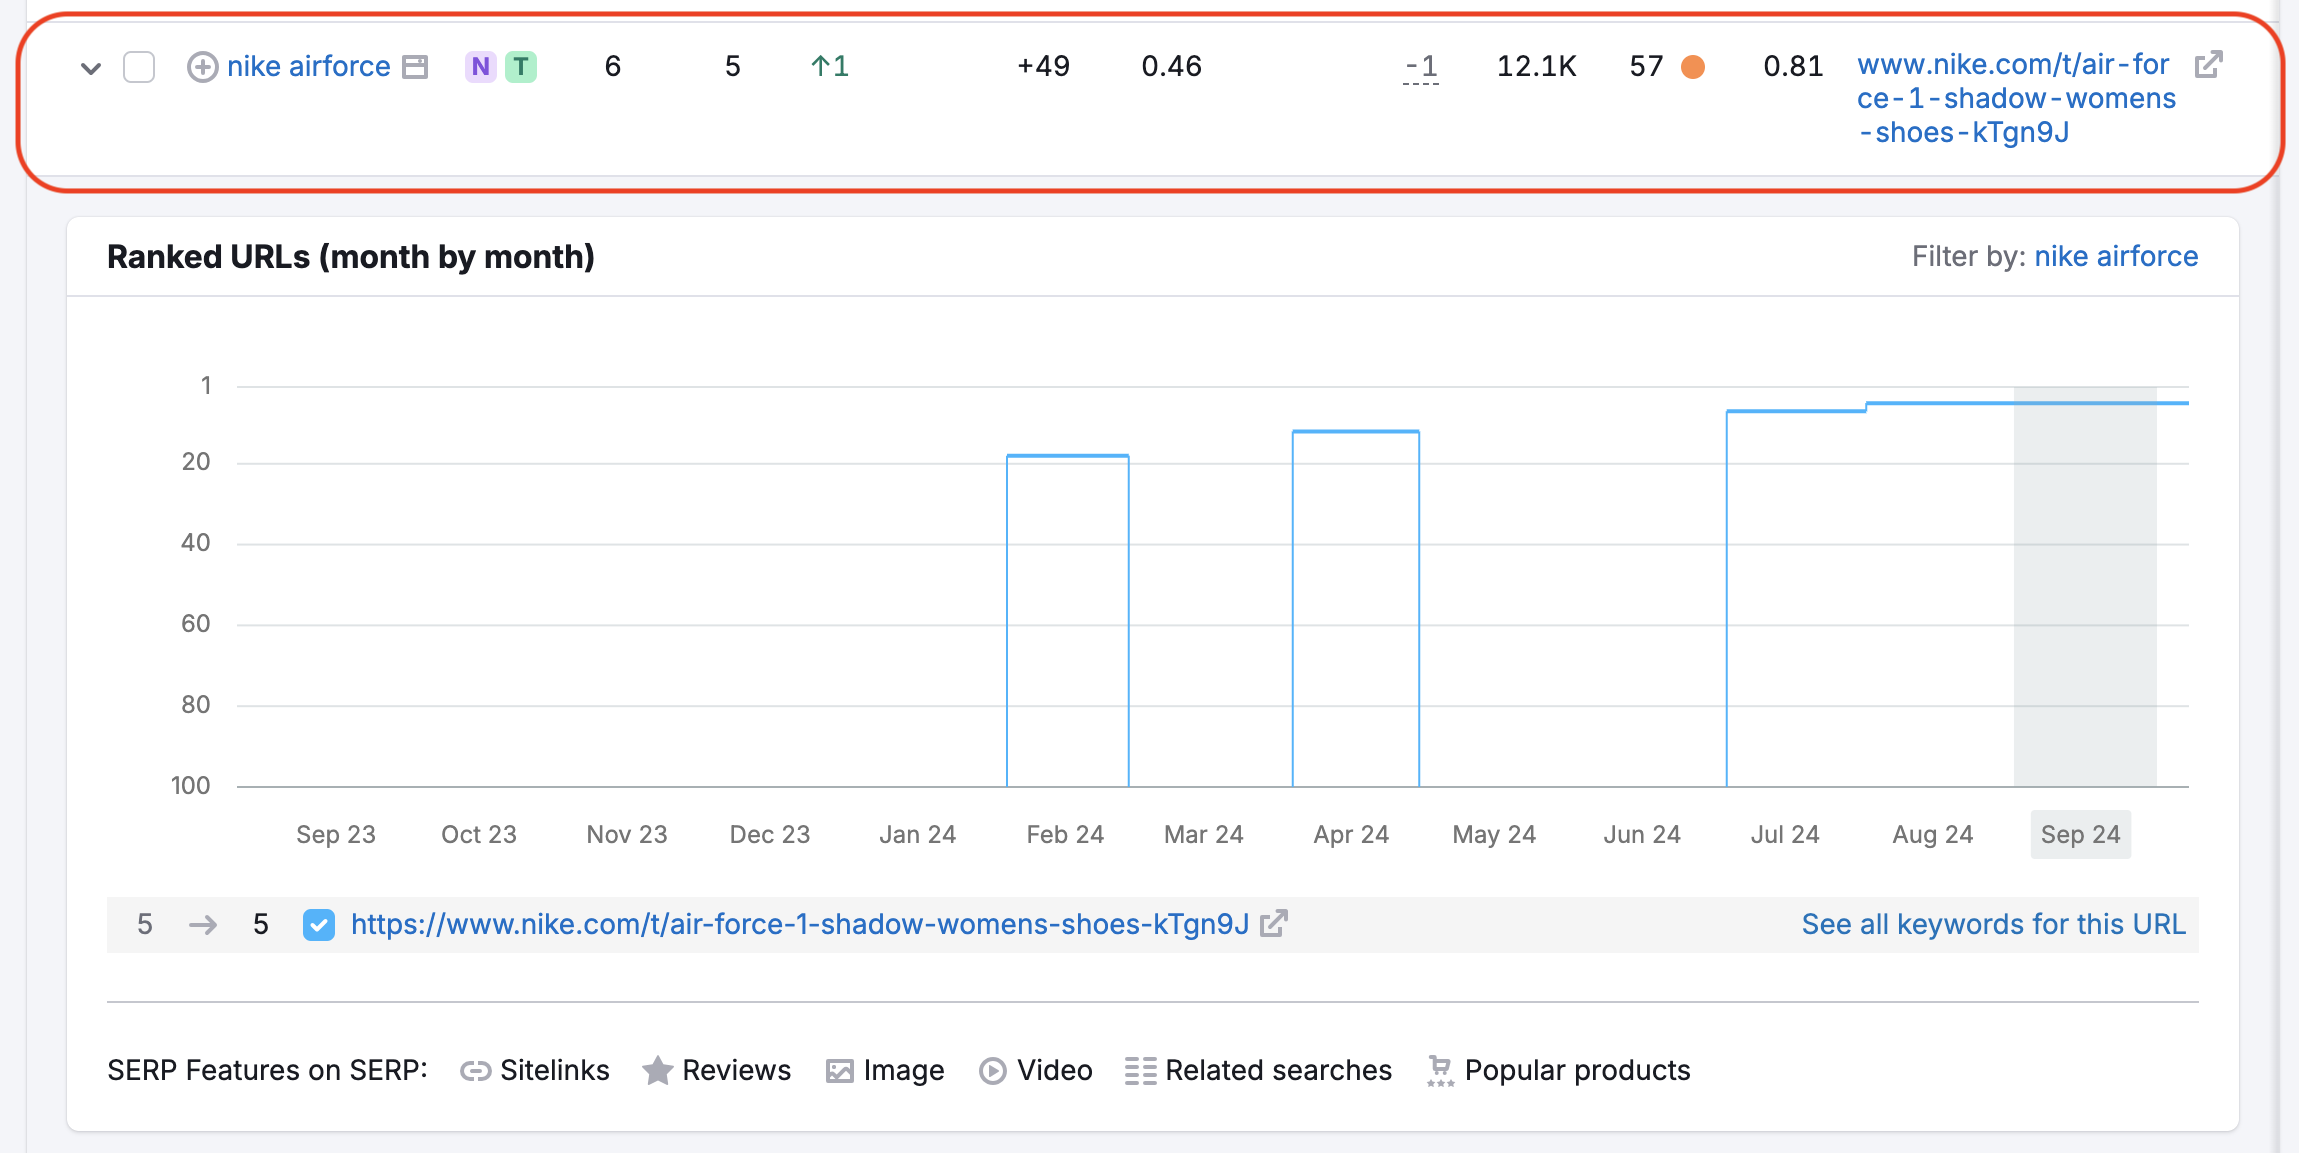Click the Related searches icon
This screenshot has height=1153, width=2299.
point(1139,1070)
